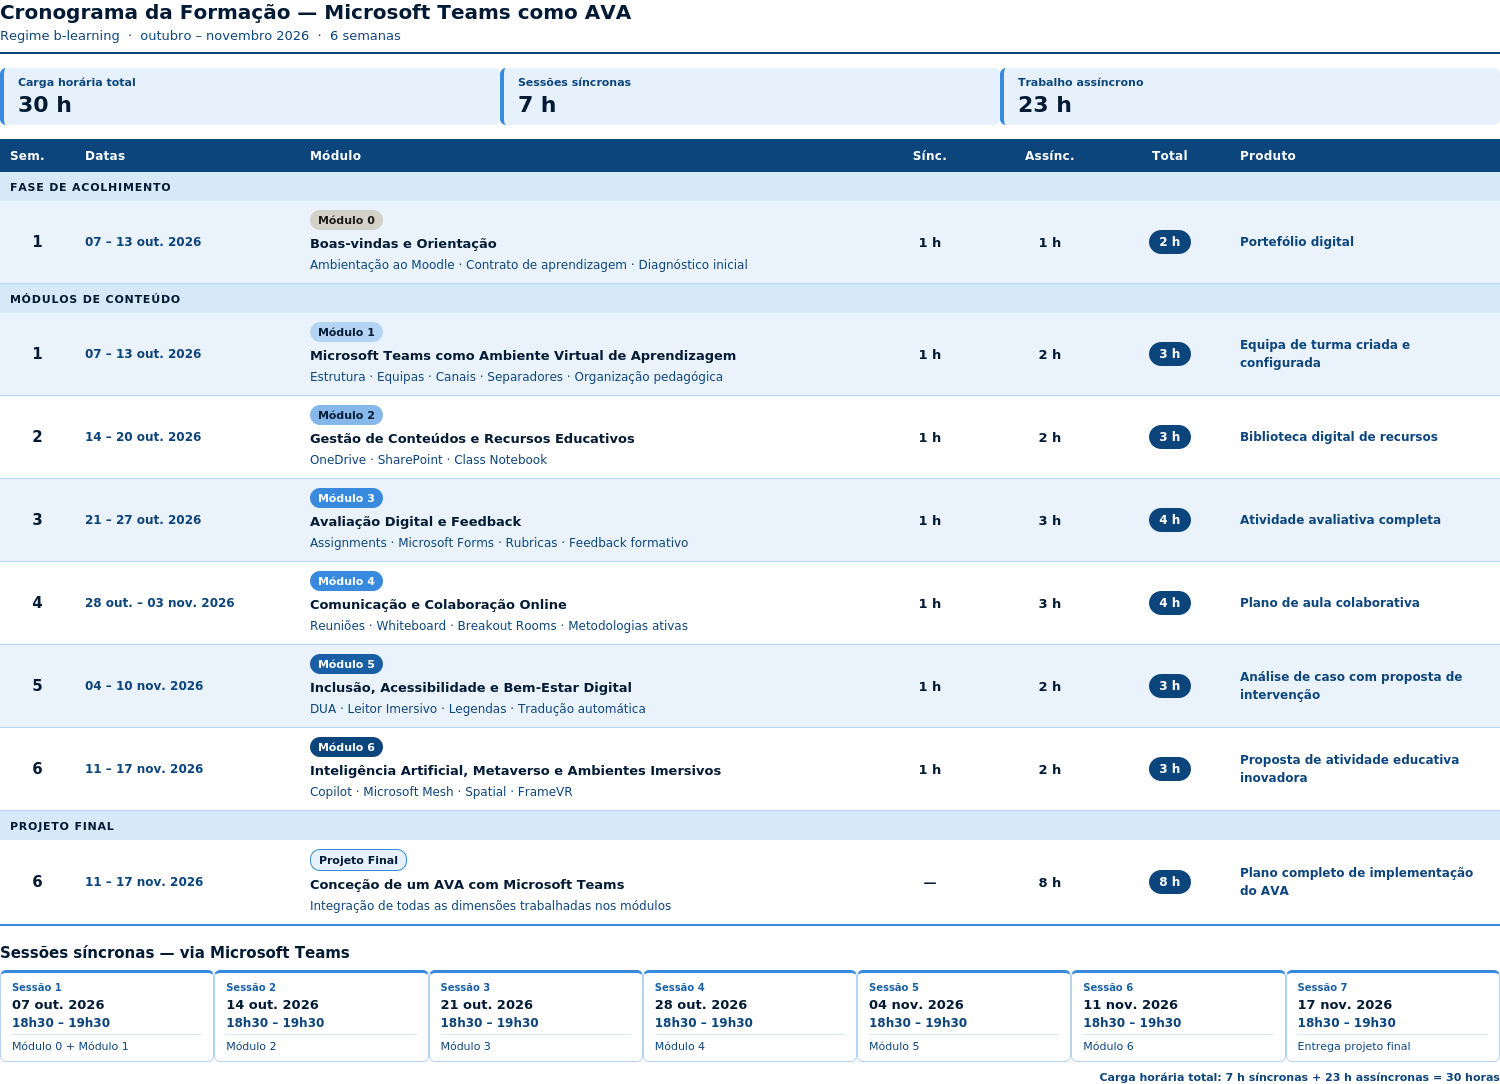Click the "Boas-vindas e Orientação" module title
The image size is (1500, 1084).
point(403,244)
